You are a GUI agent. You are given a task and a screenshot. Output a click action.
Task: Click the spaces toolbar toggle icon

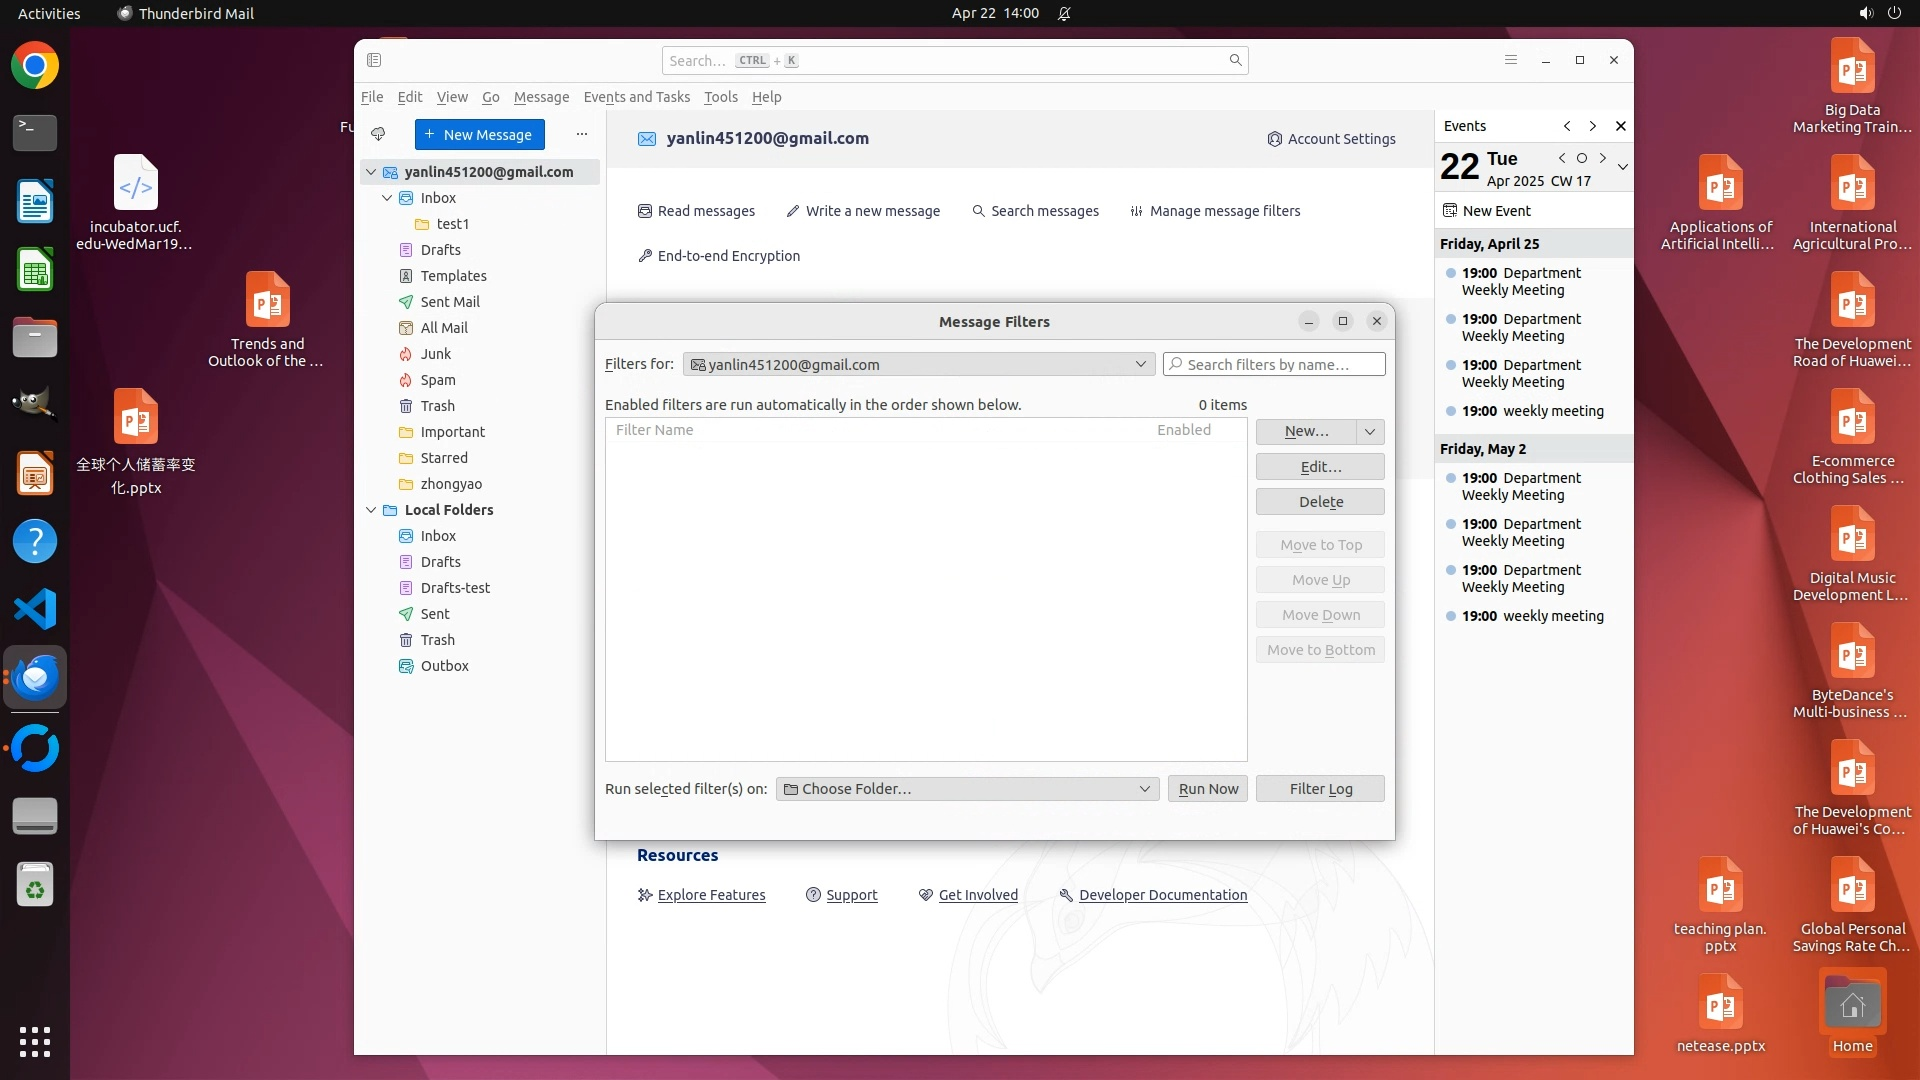(x=374, y=60)
